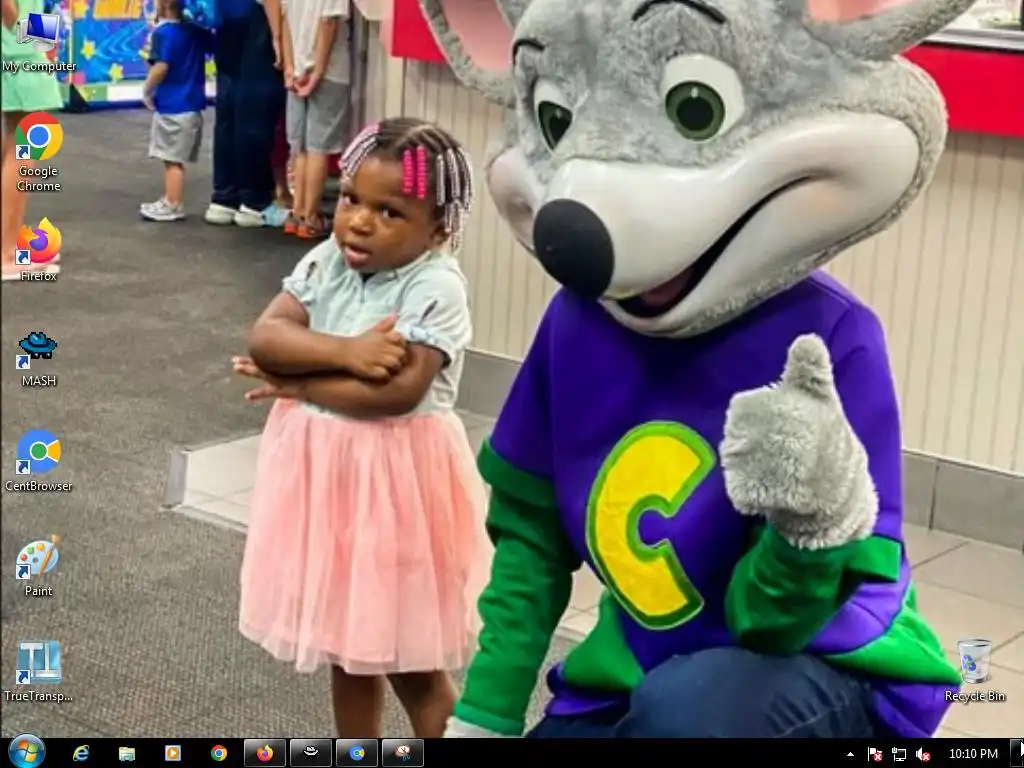Screen dimensions: 1024x768
Task: Open Firefox desktop shortcut
Action: (39, 250)
